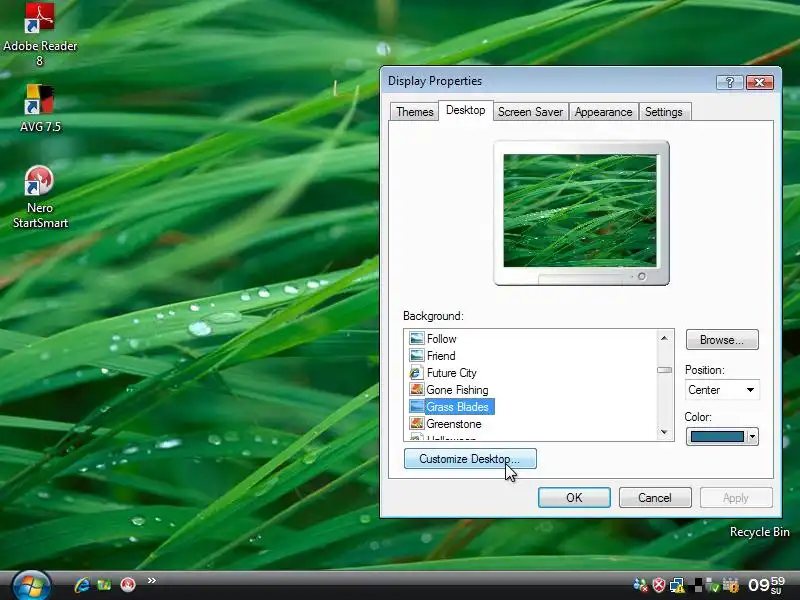Switch to the Settings tab
This screenshot has height=600, width=800.
click(663, 112)
